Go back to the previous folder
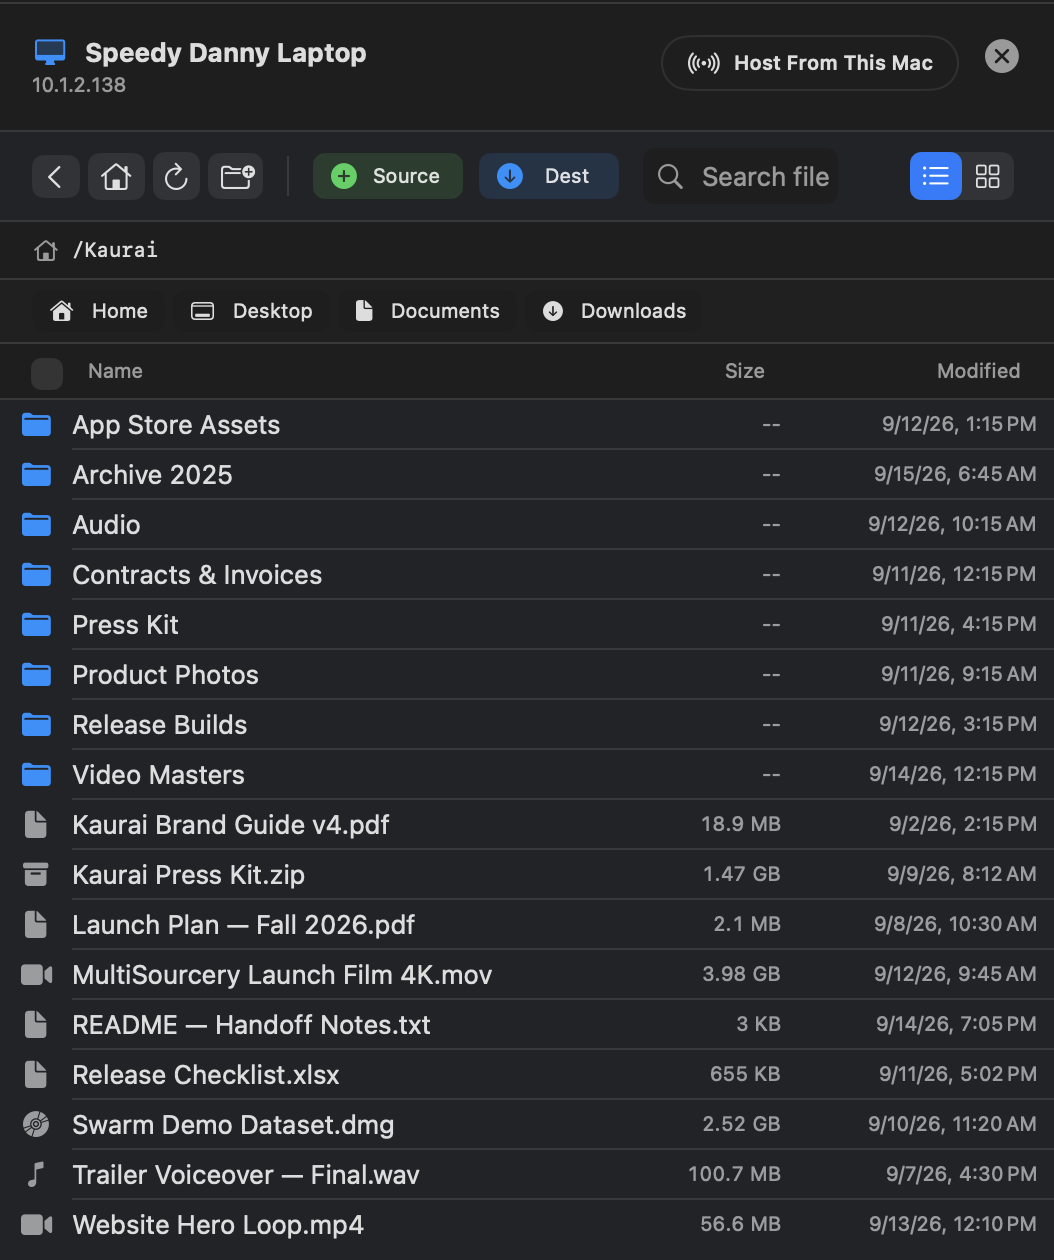This screenshot has width=1054, height=1260. pos(56,177)
